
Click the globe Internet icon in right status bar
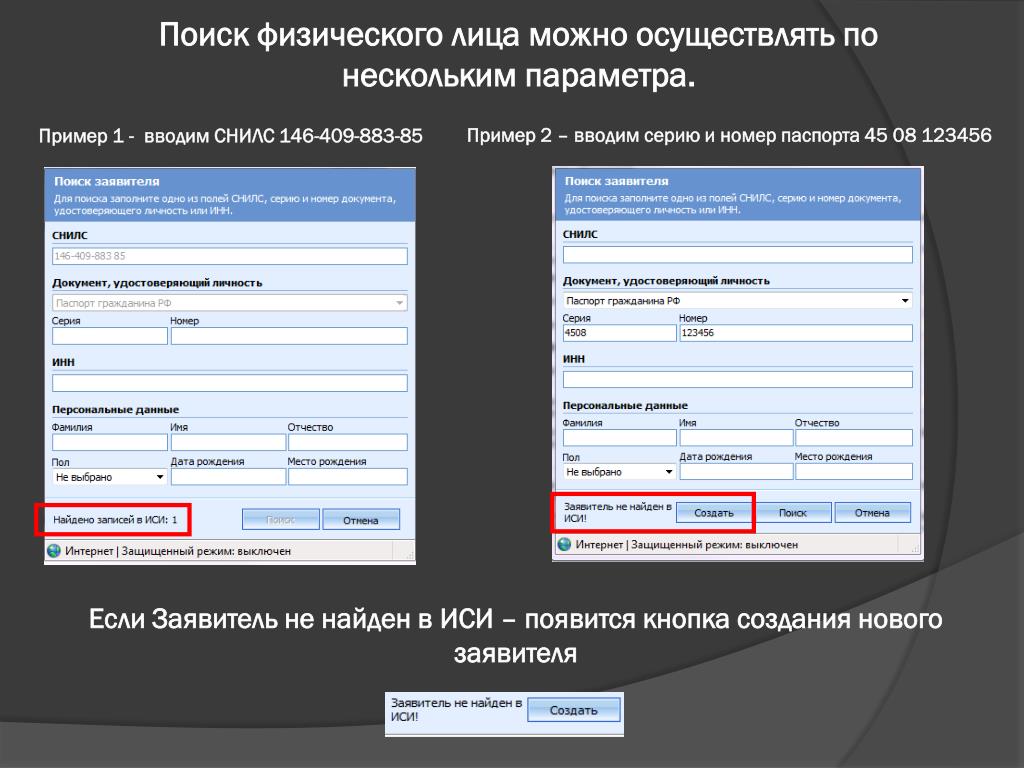click(x=564, y=544)
